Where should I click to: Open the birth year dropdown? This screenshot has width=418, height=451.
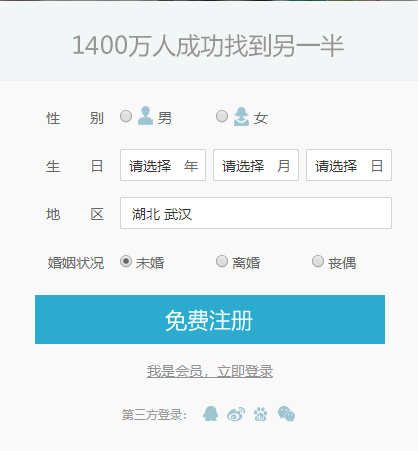[163, 165]
